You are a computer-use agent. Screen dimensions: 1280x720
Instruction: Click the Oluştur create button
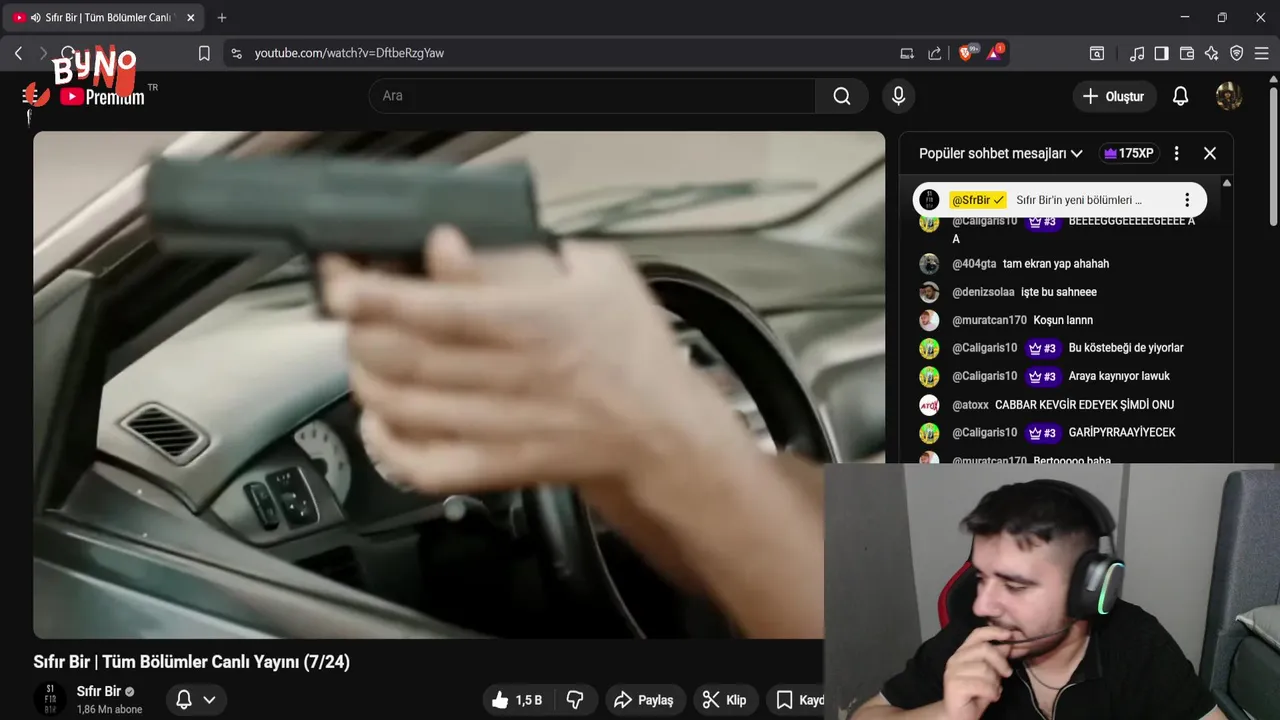coord(1114,96)
